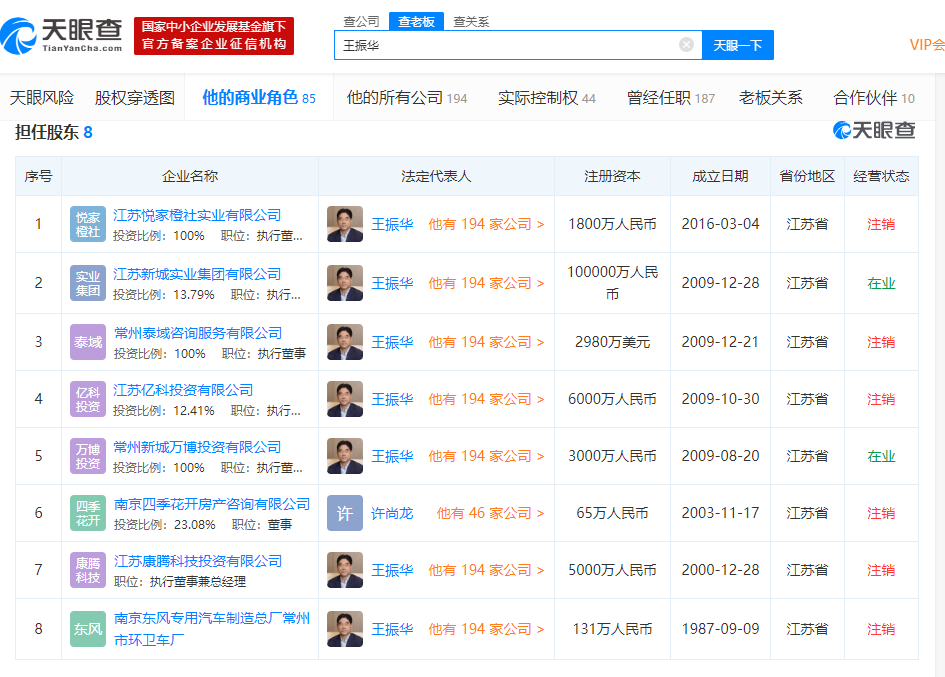Open the 实业集团 company logo badge
This screenshot has width=945, height=677.
(x=88, y=283)
